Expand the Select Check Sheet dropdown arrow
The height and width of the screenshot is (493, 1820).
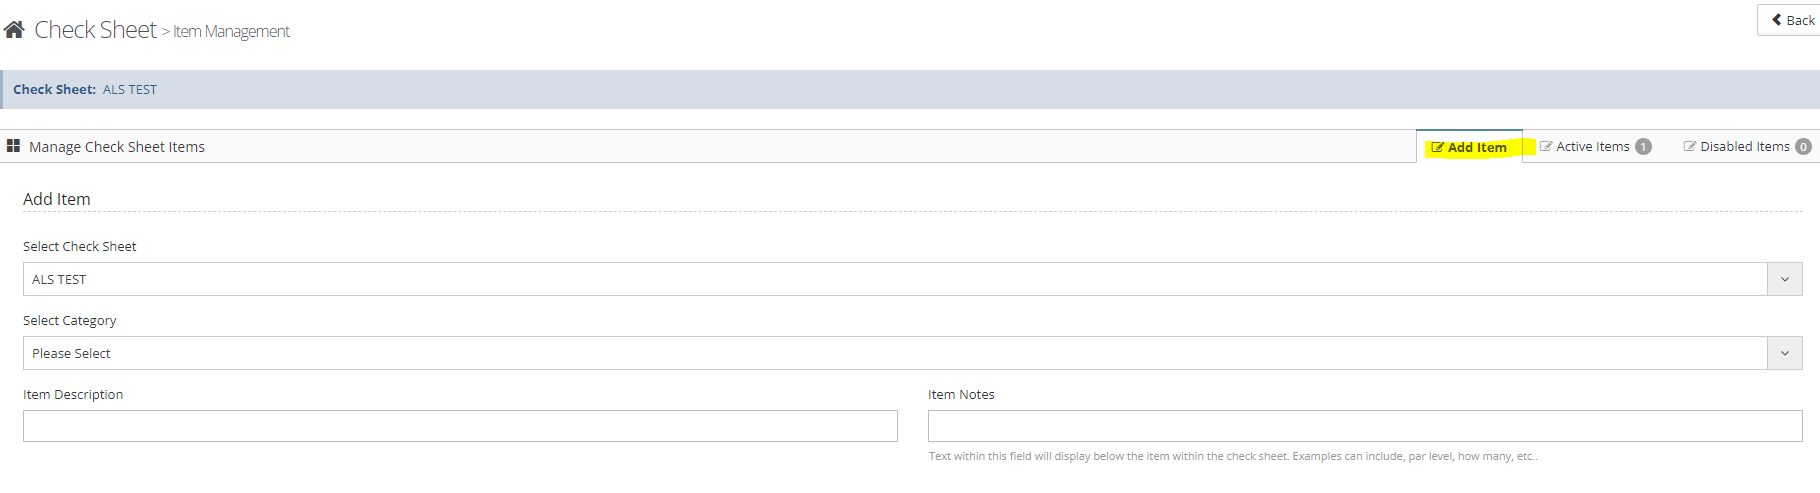(x=1784, y=279)
